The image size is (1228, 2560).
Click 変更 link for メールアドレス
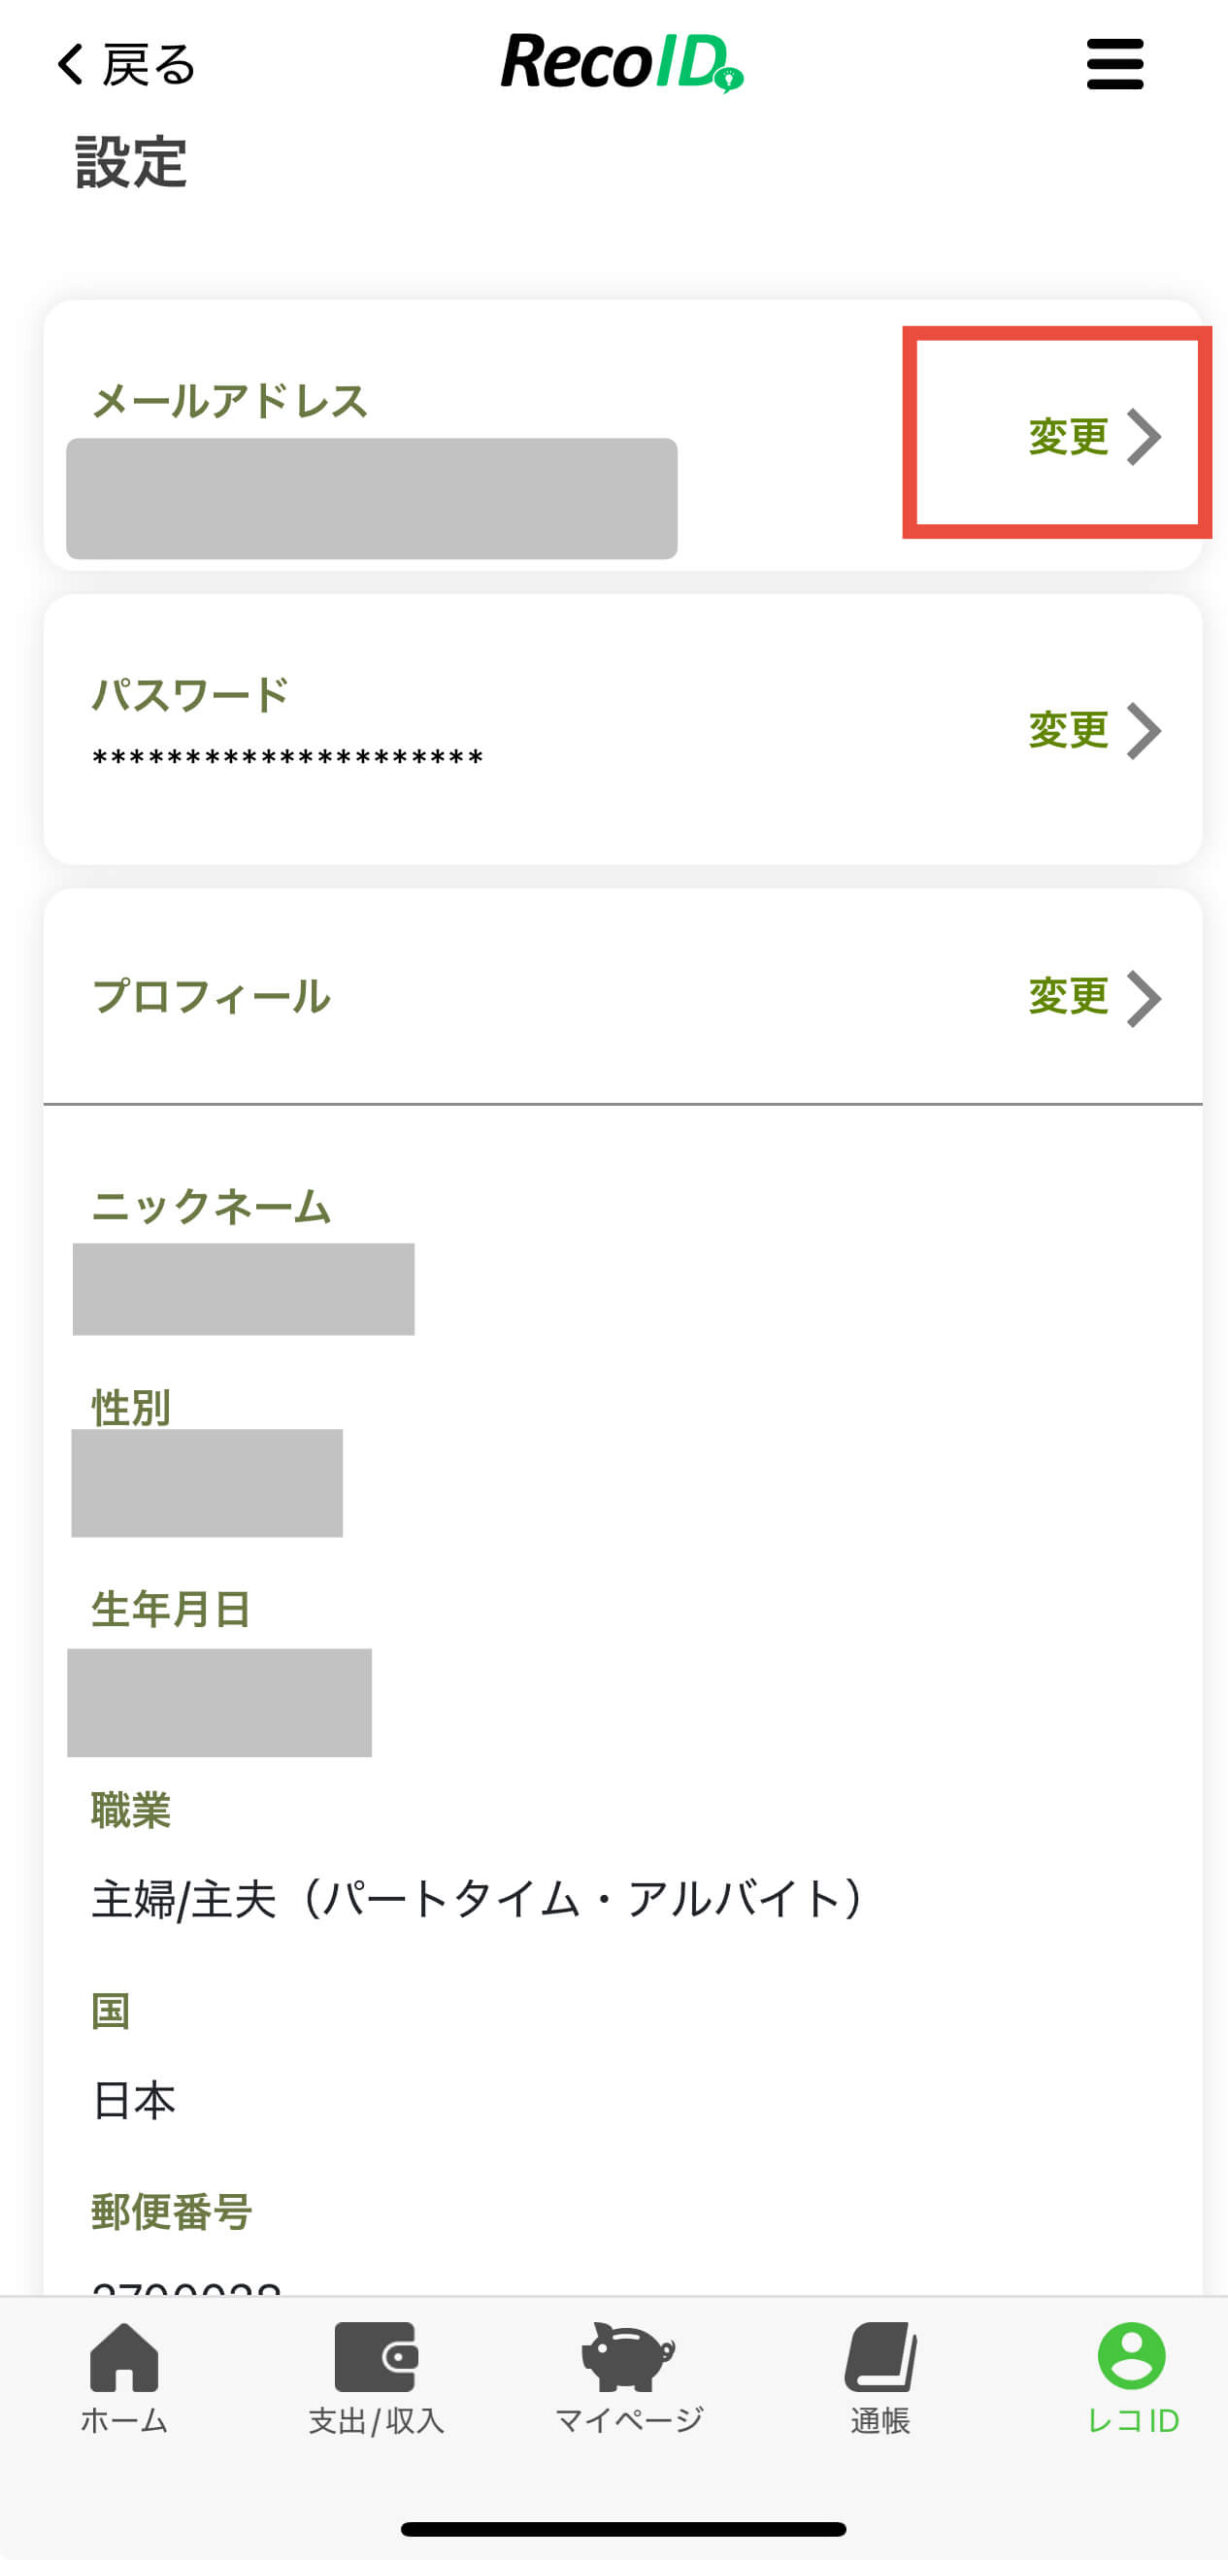pyautogui.click(x=1068, y=437)
